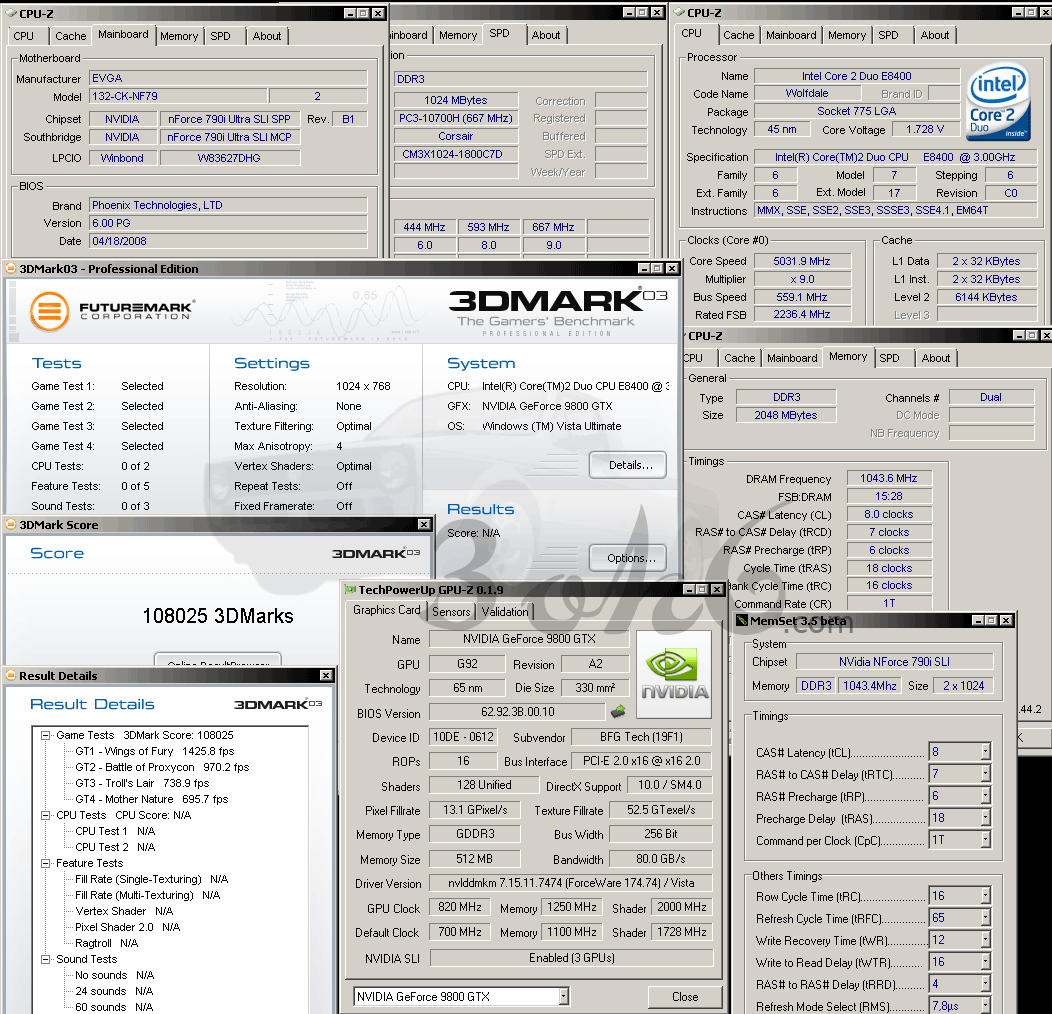
Task: Click the Options... button in 3DMark03
Action: pos(628,558)
